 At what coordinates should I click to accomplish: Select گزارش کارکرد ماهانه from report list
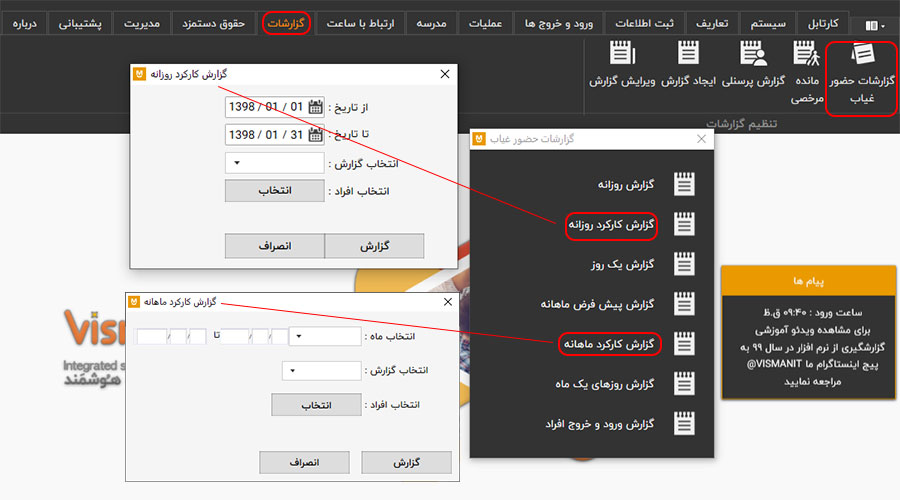tap(608, 344)
